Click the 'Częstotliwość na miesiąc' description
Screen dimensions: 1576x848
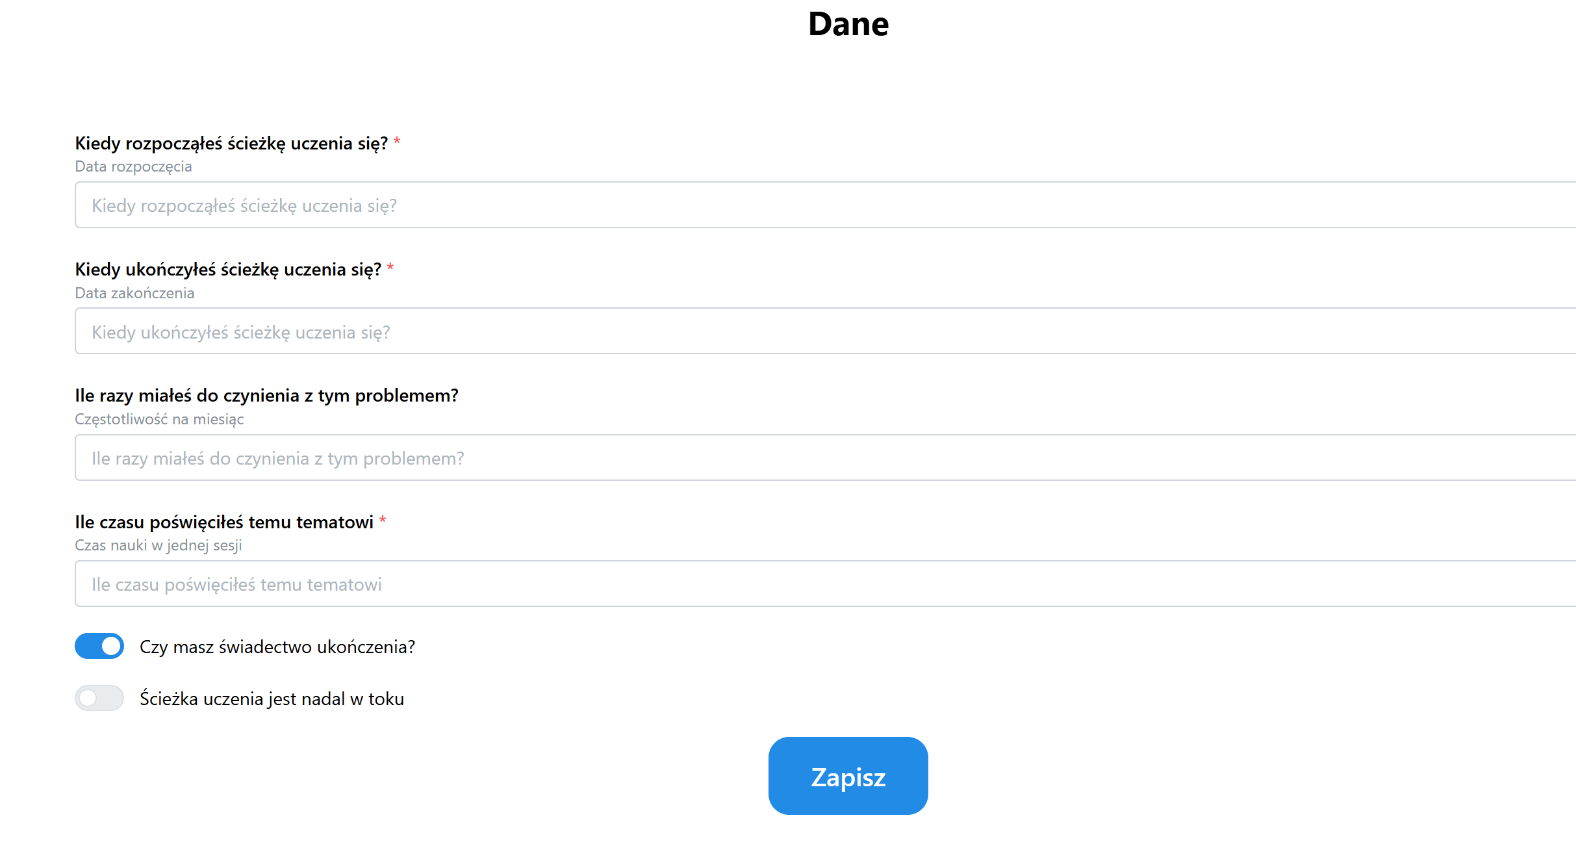pos(159,419)
